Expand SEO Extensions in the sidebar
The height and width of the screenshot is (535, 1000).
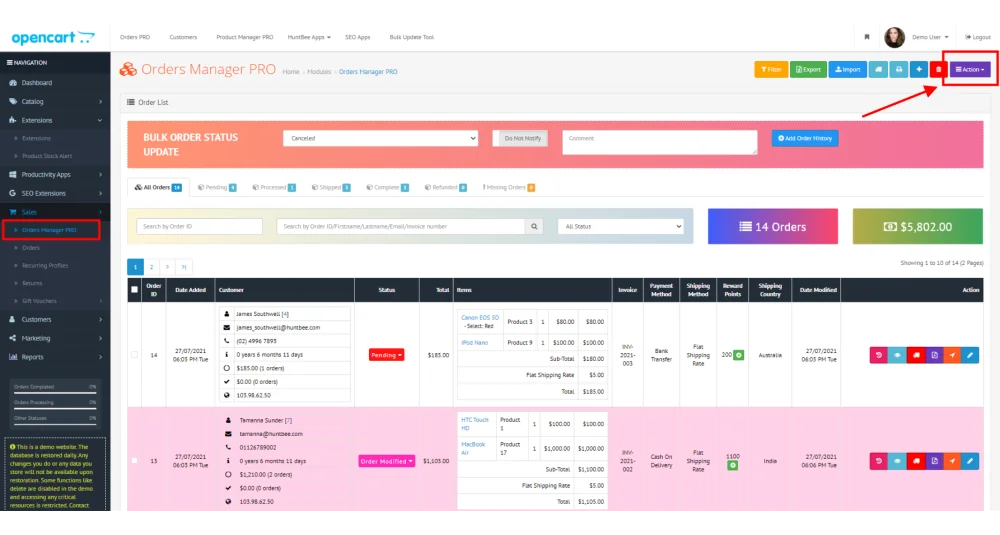pos(55,193)
